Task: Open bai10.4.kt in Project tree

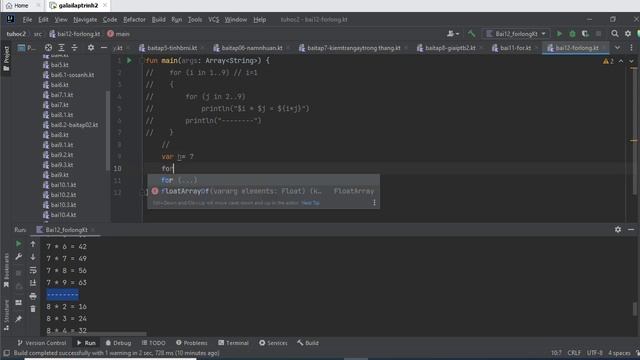Action: (x=63, y=215)
